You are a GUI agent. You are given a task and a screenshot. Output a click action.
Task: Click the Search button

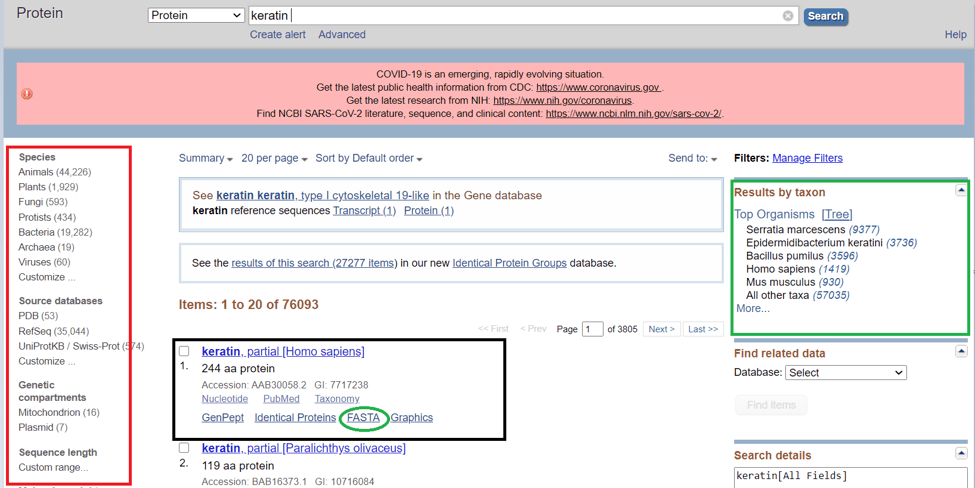point(825,16)
